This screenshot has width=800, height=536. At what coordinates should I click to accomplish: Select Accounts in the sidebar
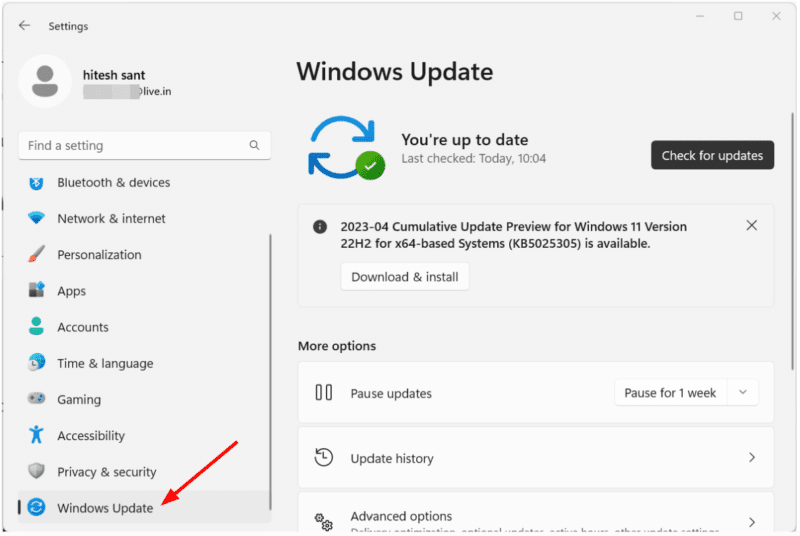coord(144,327)
